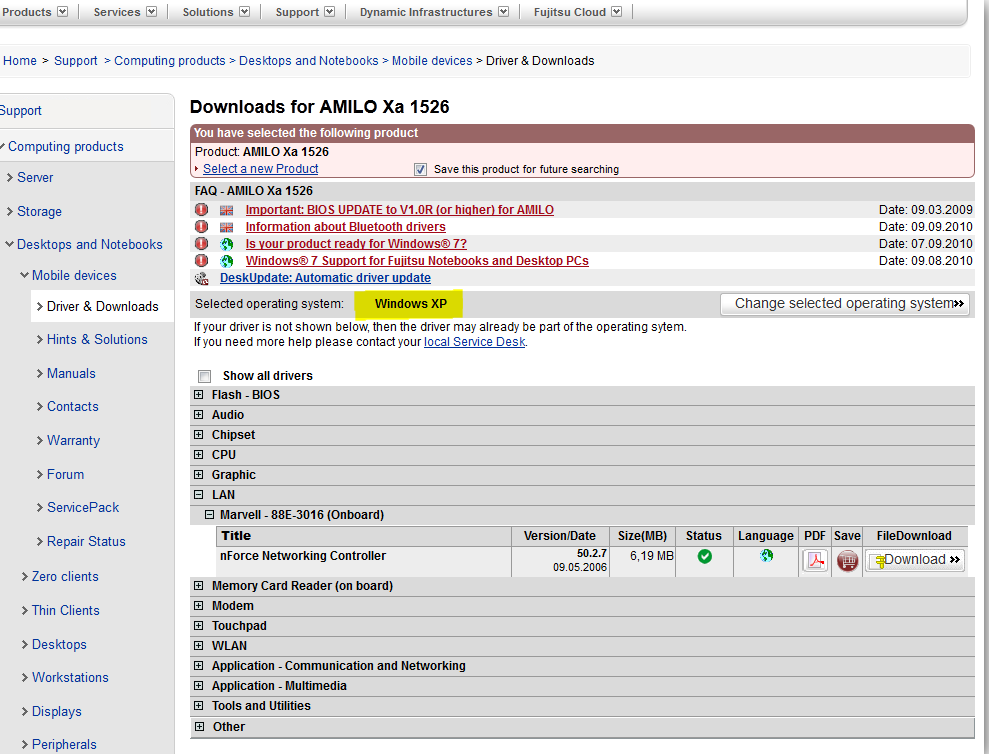
Task: Click Change selected operating system button
Action: [845, 303]
